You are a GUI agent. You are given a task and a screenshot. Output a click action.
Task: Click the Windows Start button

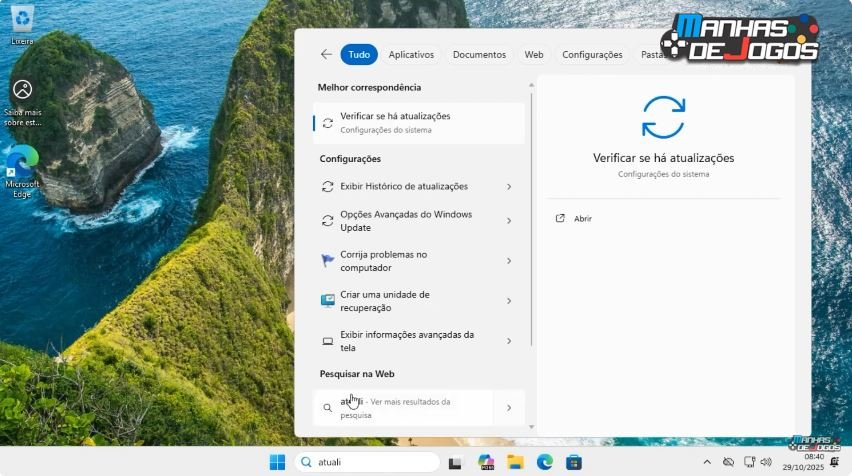277,462
